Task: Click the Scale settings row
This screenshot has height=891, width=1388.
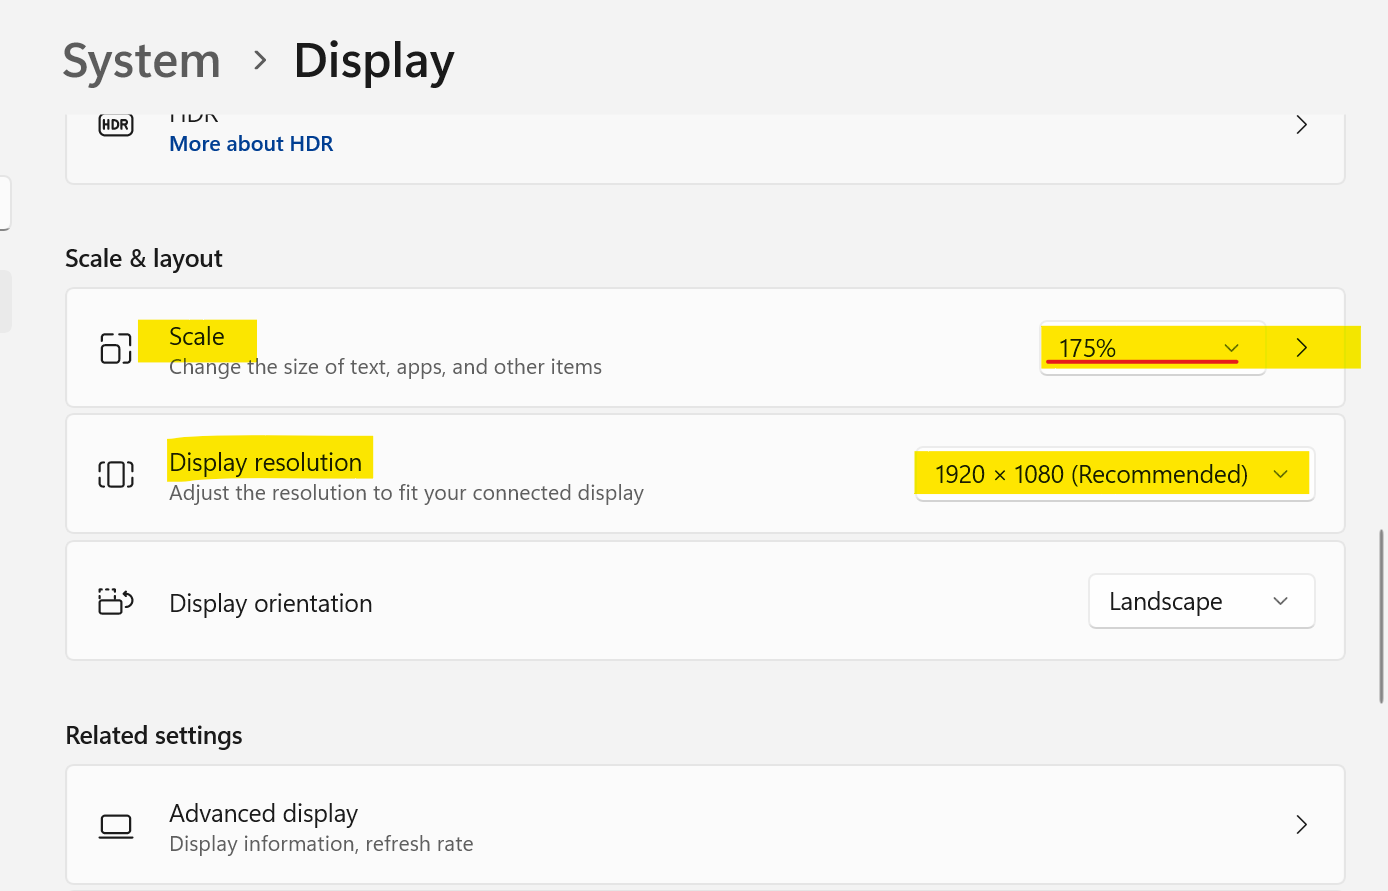Action: point(600,348)
